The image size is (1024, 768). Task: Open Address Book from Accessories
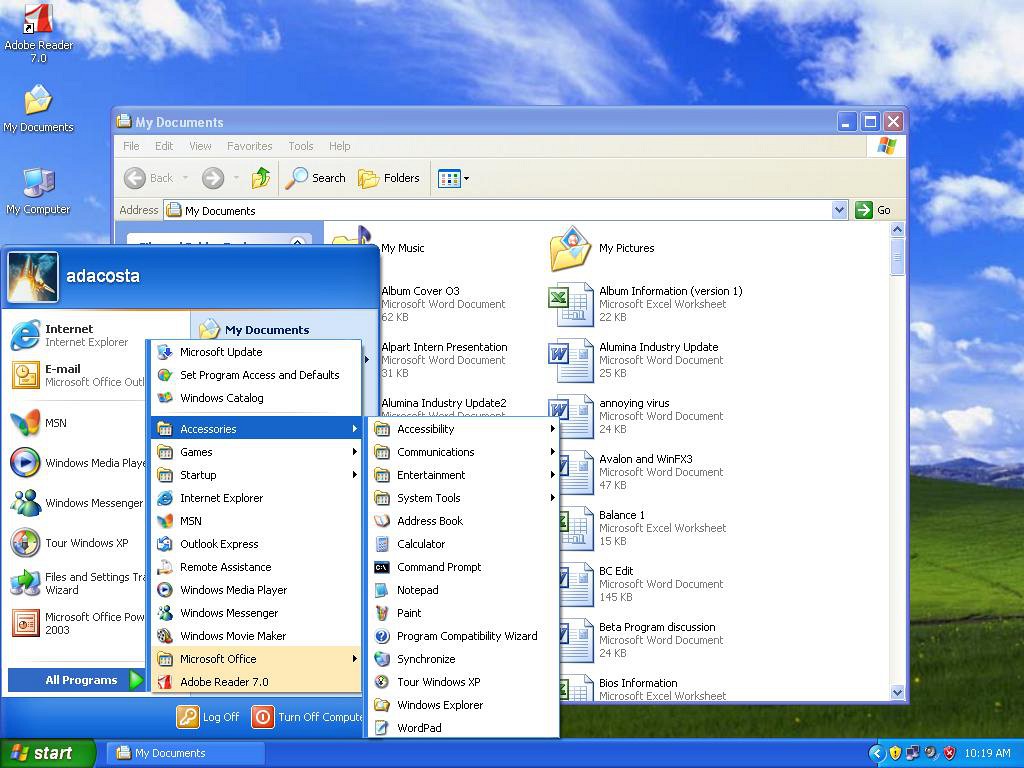pos(464,521)
